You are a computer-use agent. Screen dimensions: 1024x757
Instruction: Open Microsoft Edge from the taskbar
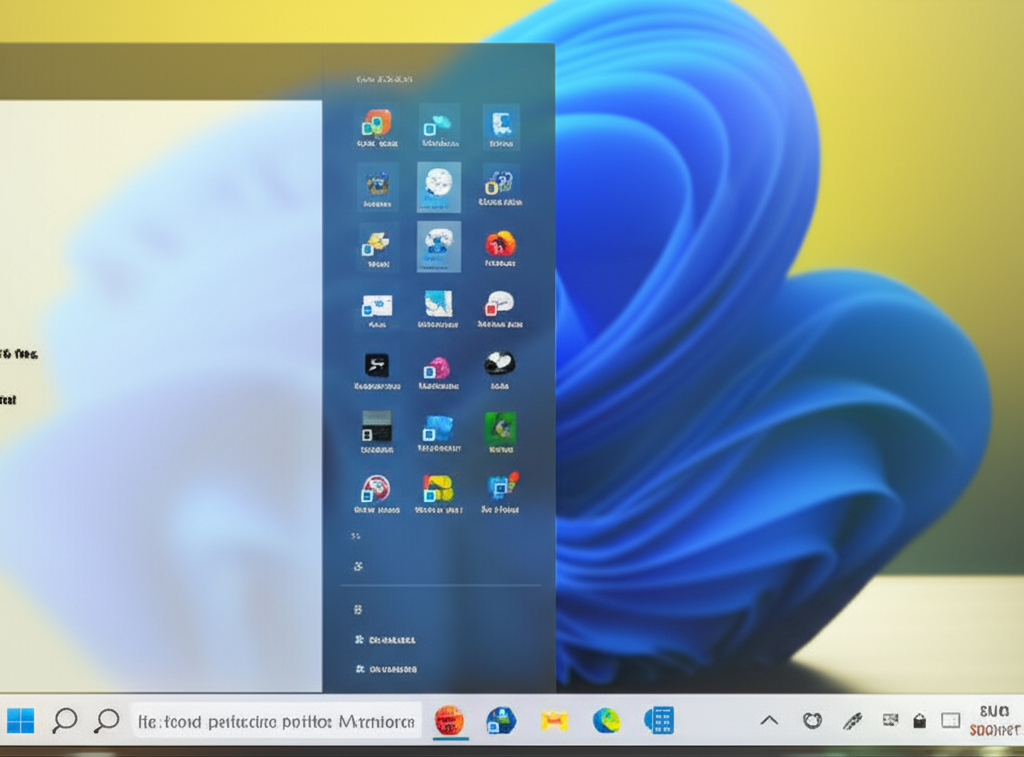(x=606, y=720)
